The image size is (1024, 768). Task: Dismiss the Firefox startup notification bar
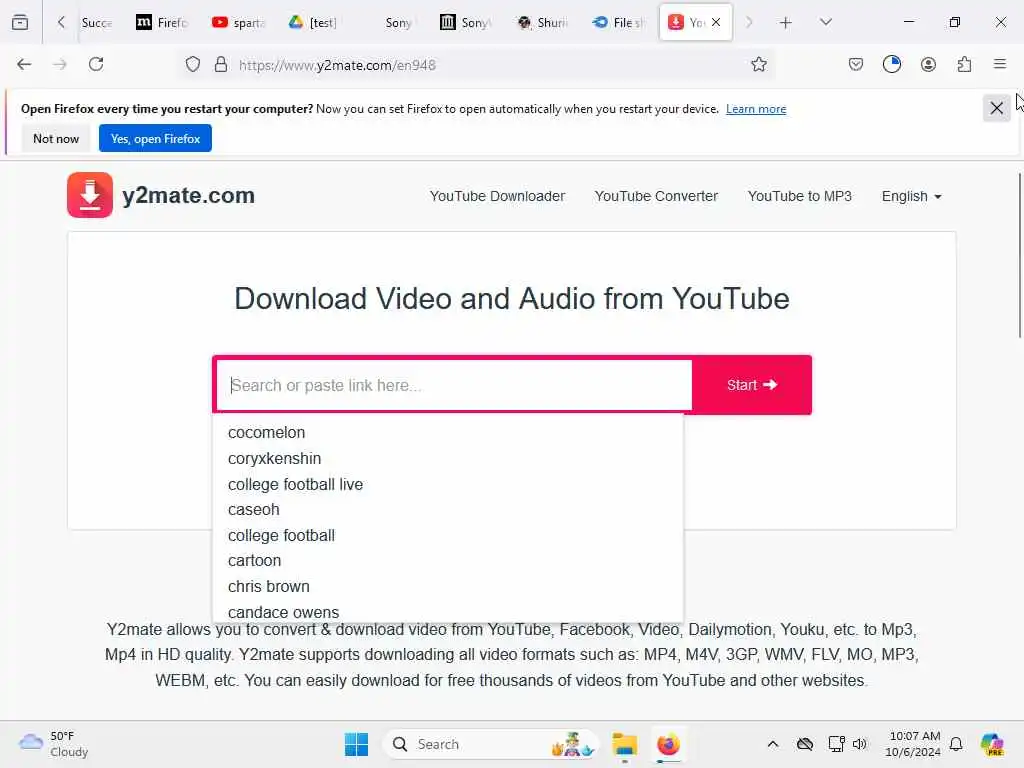click(997, 108)
